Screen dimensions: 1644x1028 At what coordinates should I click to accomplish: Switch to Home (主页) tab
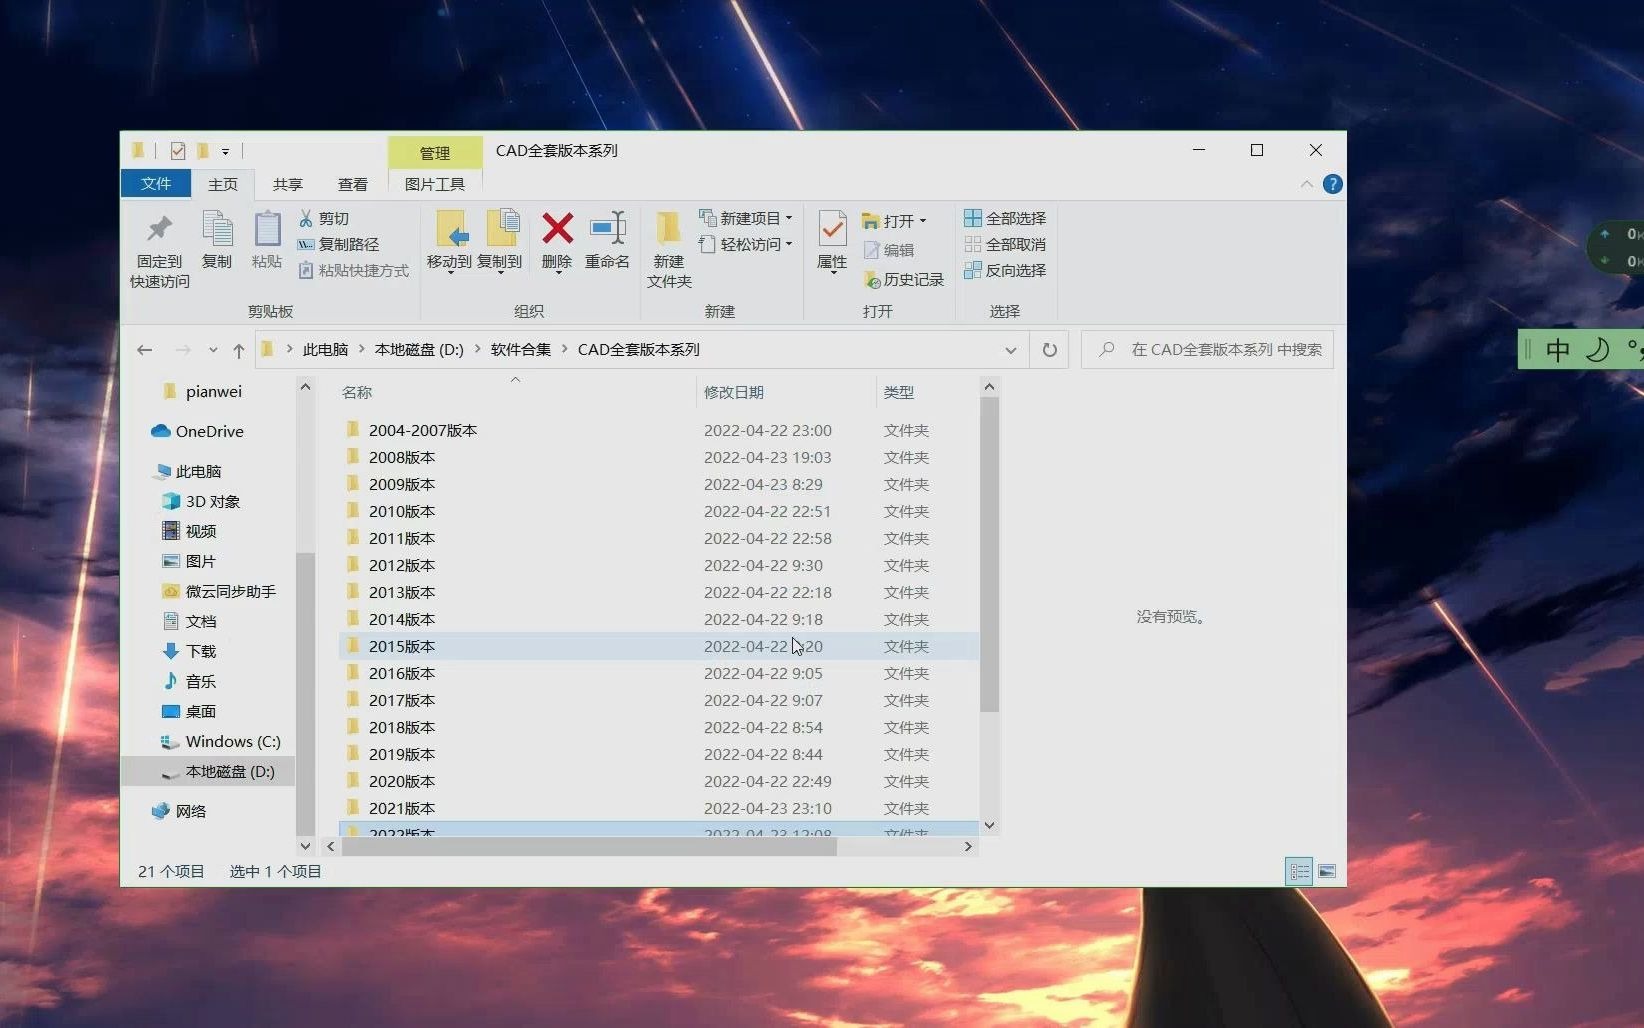pyautogui.click(x=223, y=184)
